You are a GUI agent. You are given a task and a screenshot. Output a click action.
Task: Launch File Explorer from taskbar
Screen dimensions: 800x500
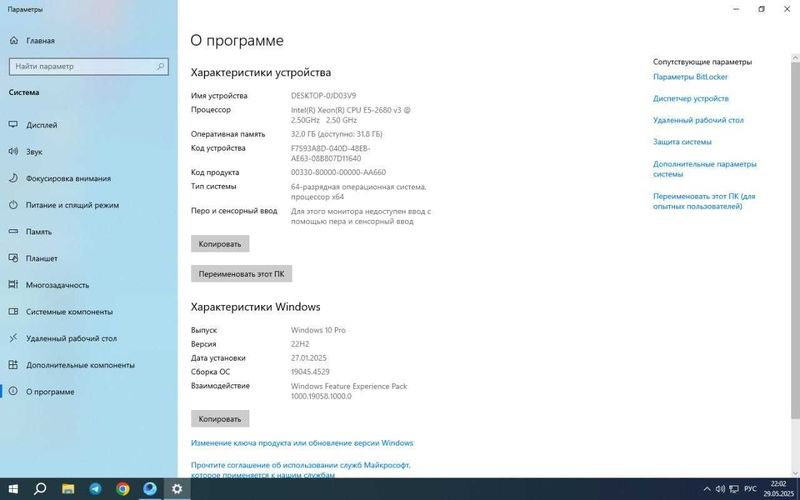pyautogui.click(x=68, y=489)
